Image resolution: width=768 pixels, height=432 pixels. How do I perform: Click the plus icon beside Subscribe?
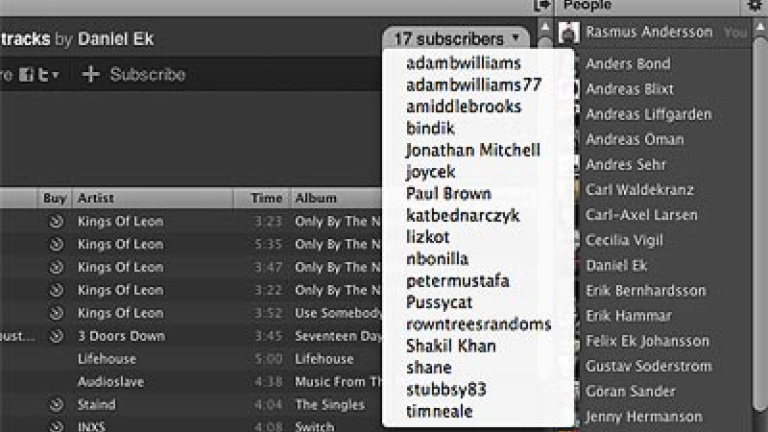(x=90, y=74)
